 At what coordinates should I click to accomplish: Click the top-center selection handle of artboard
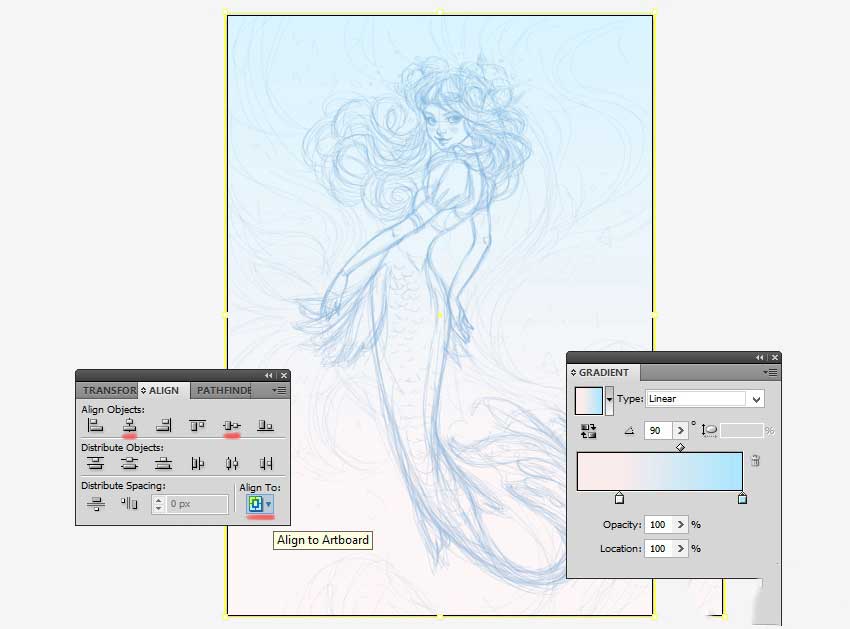coord(440,11)
